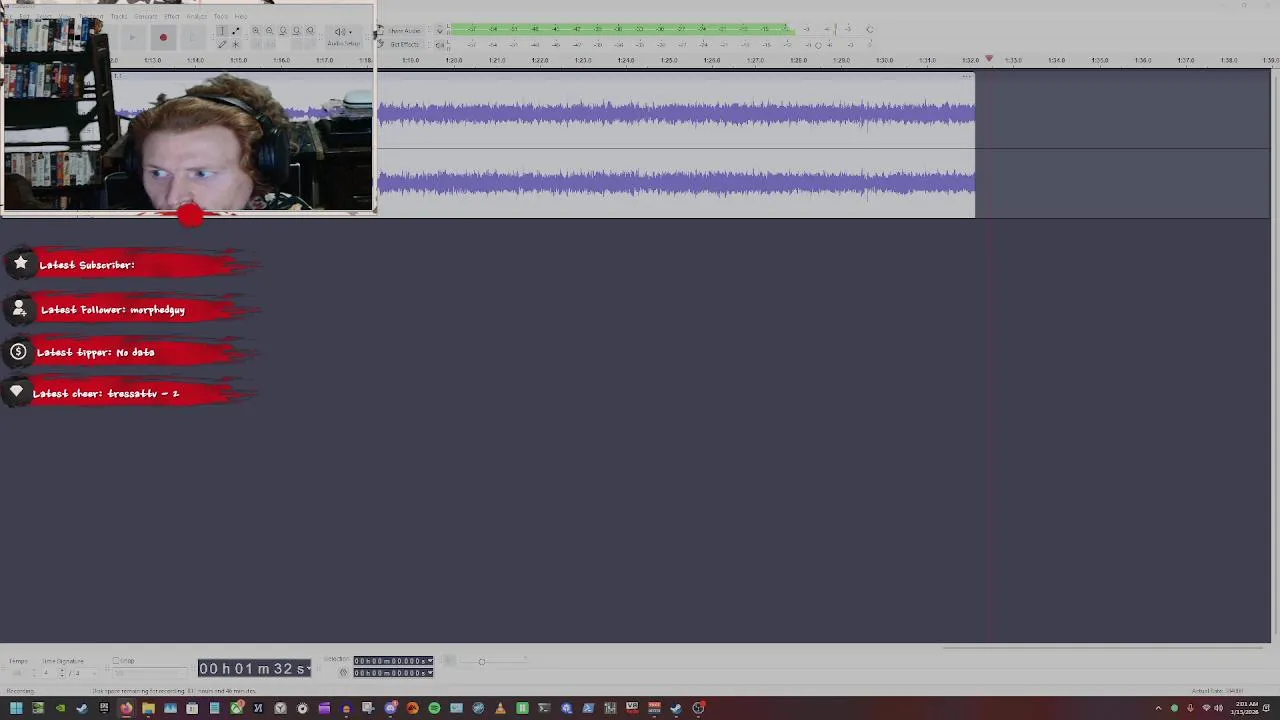The image size is (1280, 720).
Task: Click the horizontal scrollbar under the tracks
Action: (1105, 647)
